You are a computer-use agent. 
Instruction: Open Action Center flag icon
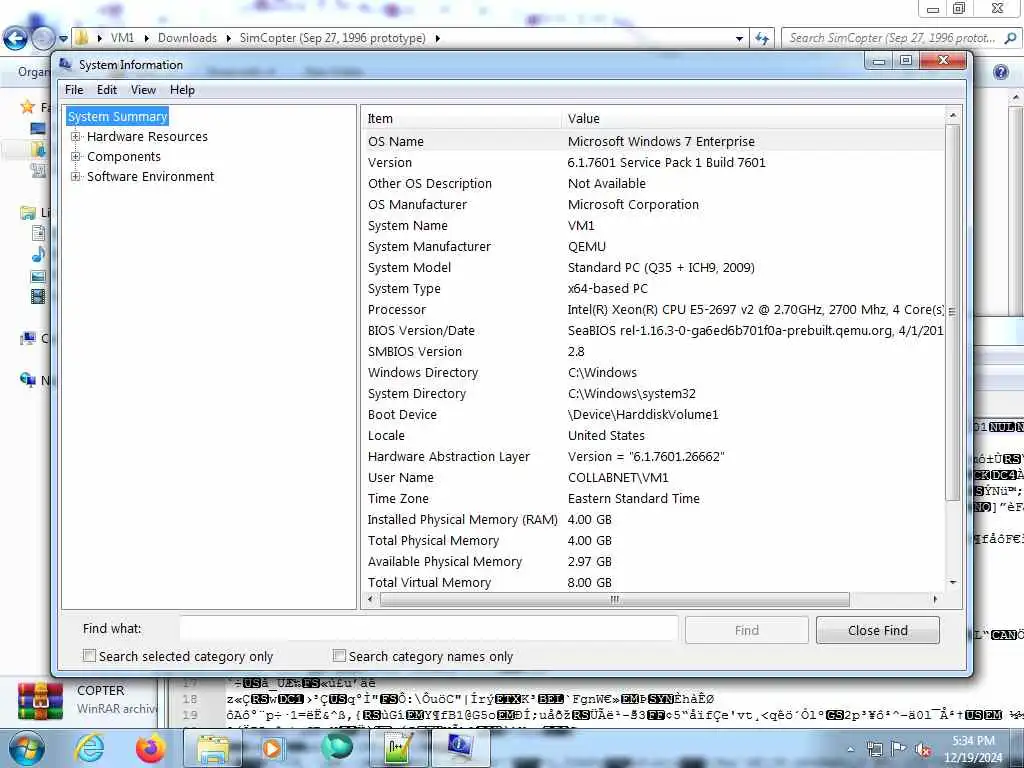[x=899, y=749]
